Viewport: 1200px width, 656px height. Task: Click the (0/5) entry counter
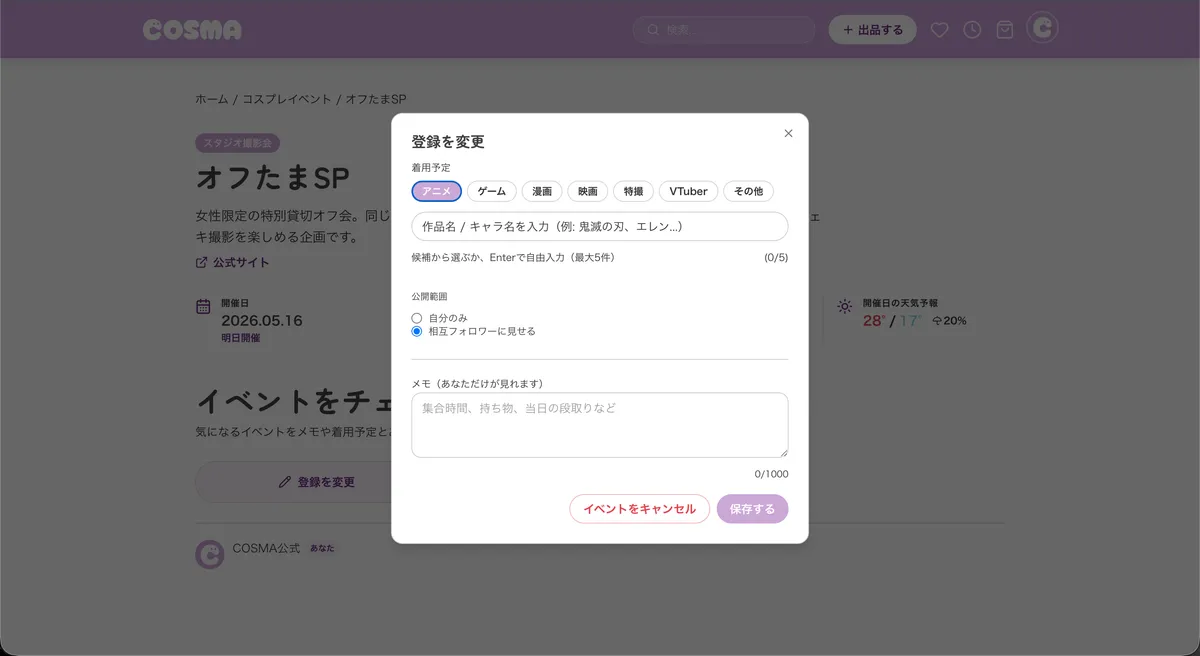776,258
